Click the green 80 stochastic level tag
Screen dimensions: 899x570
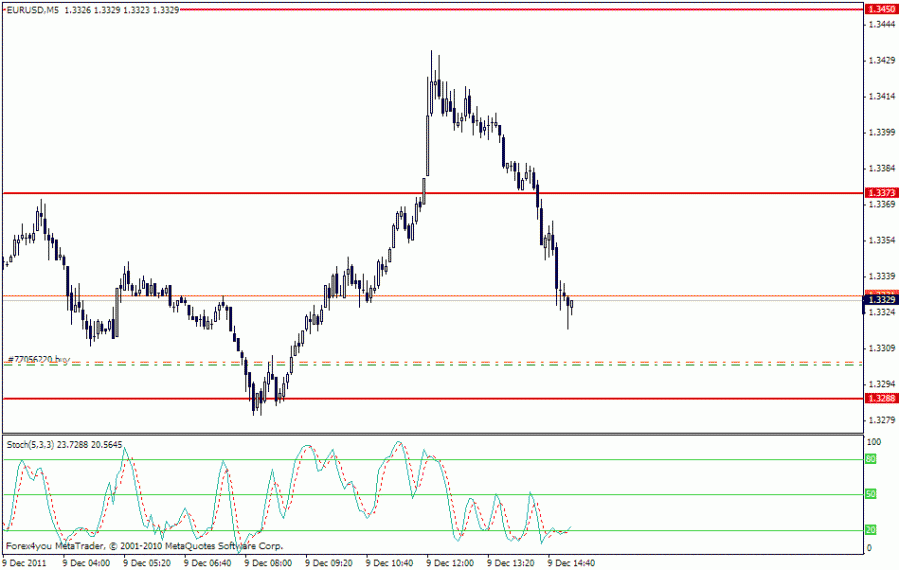871,459
